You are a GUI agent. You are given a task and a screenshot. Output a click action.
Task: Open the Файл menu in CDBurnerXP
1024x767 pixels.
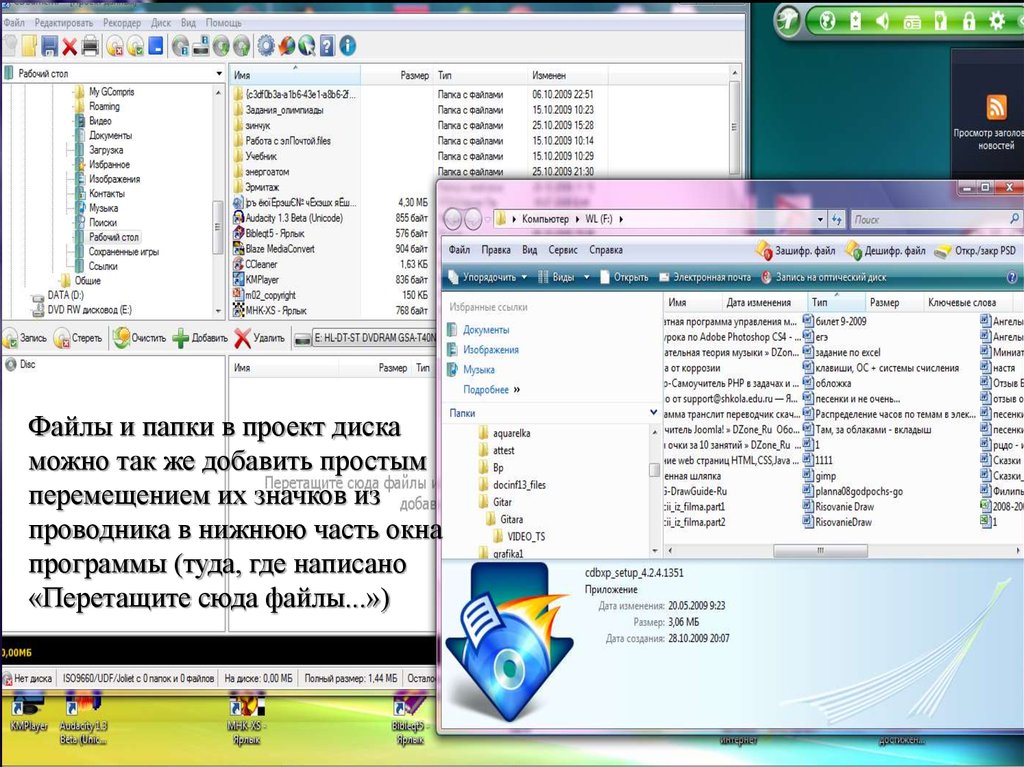tap(14, 23)
